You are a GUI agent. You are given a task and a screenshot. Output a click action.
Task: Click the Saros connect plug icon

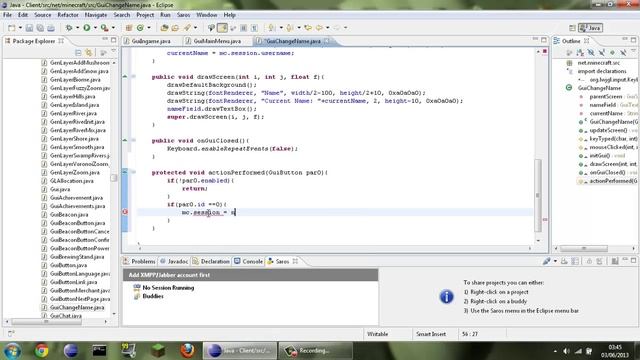tap(547, 261)
